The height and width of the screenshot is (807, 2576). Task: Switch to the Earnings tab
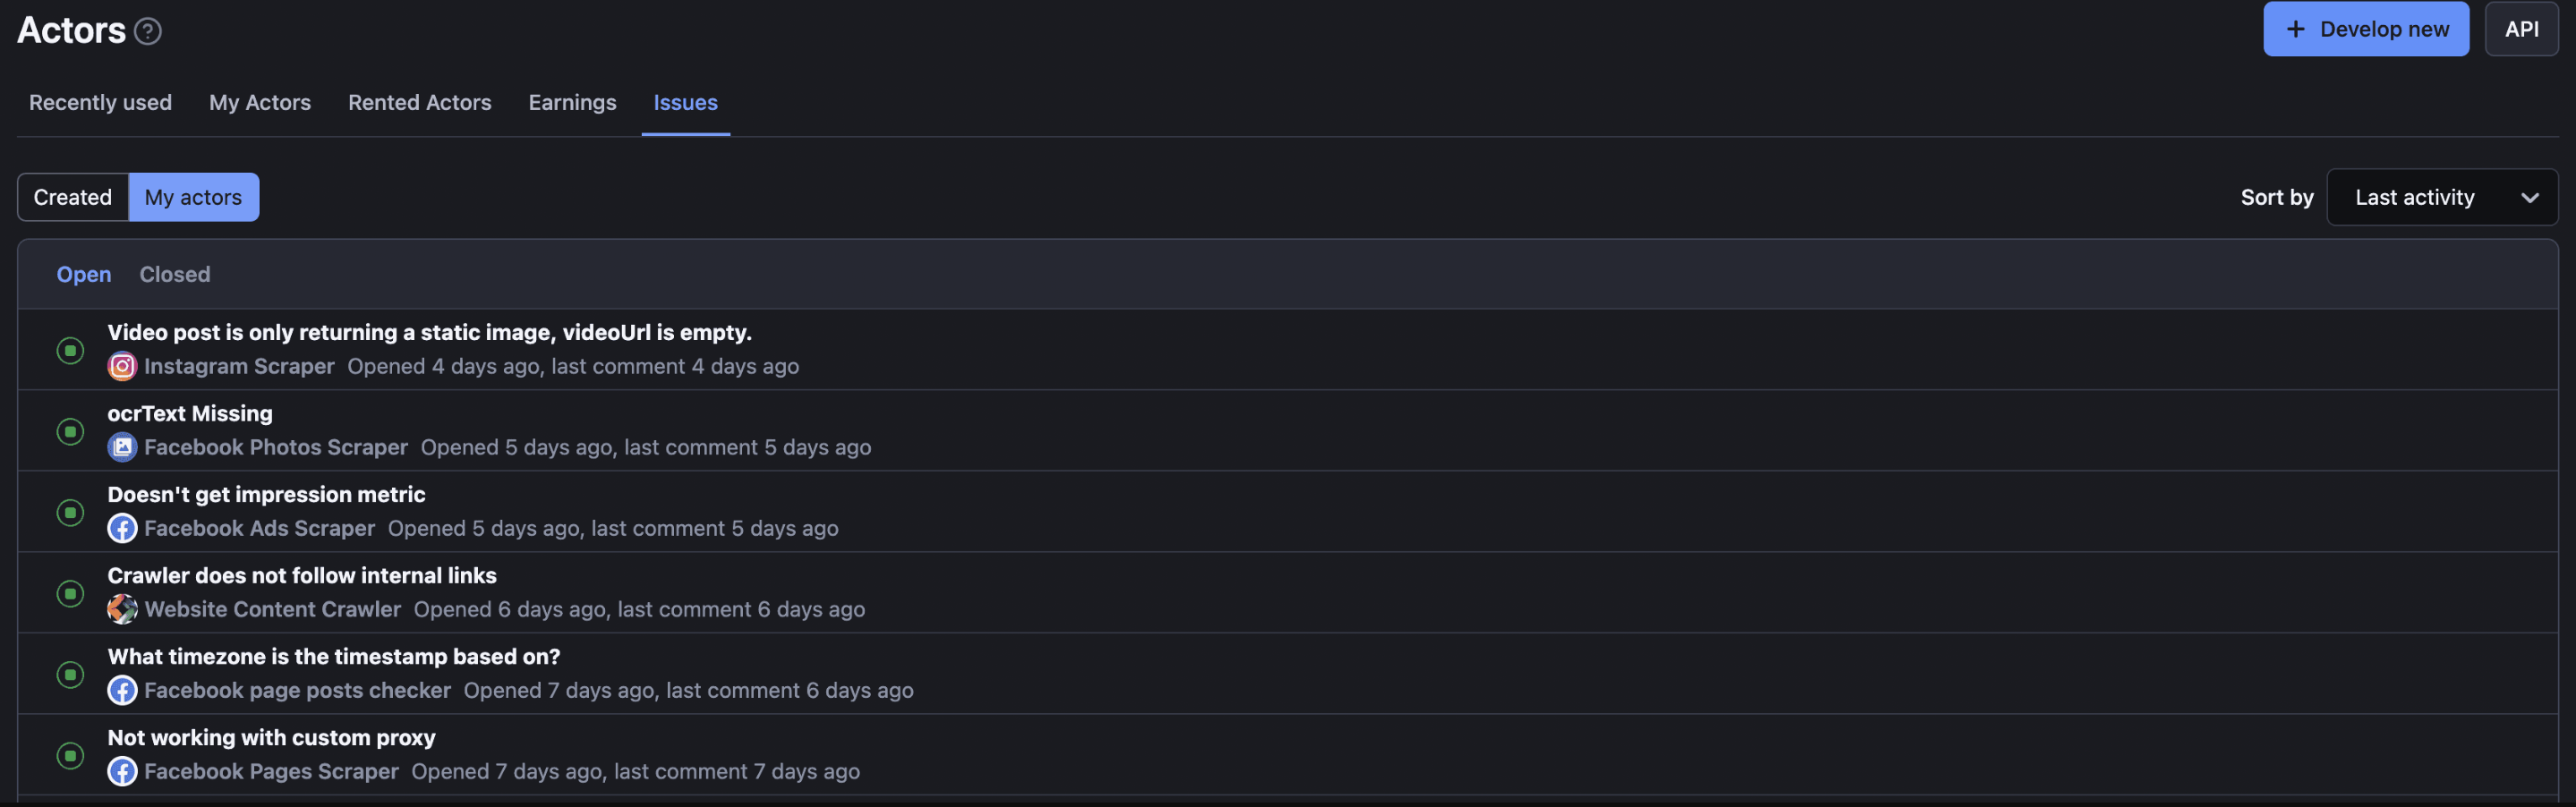(572, 102)
